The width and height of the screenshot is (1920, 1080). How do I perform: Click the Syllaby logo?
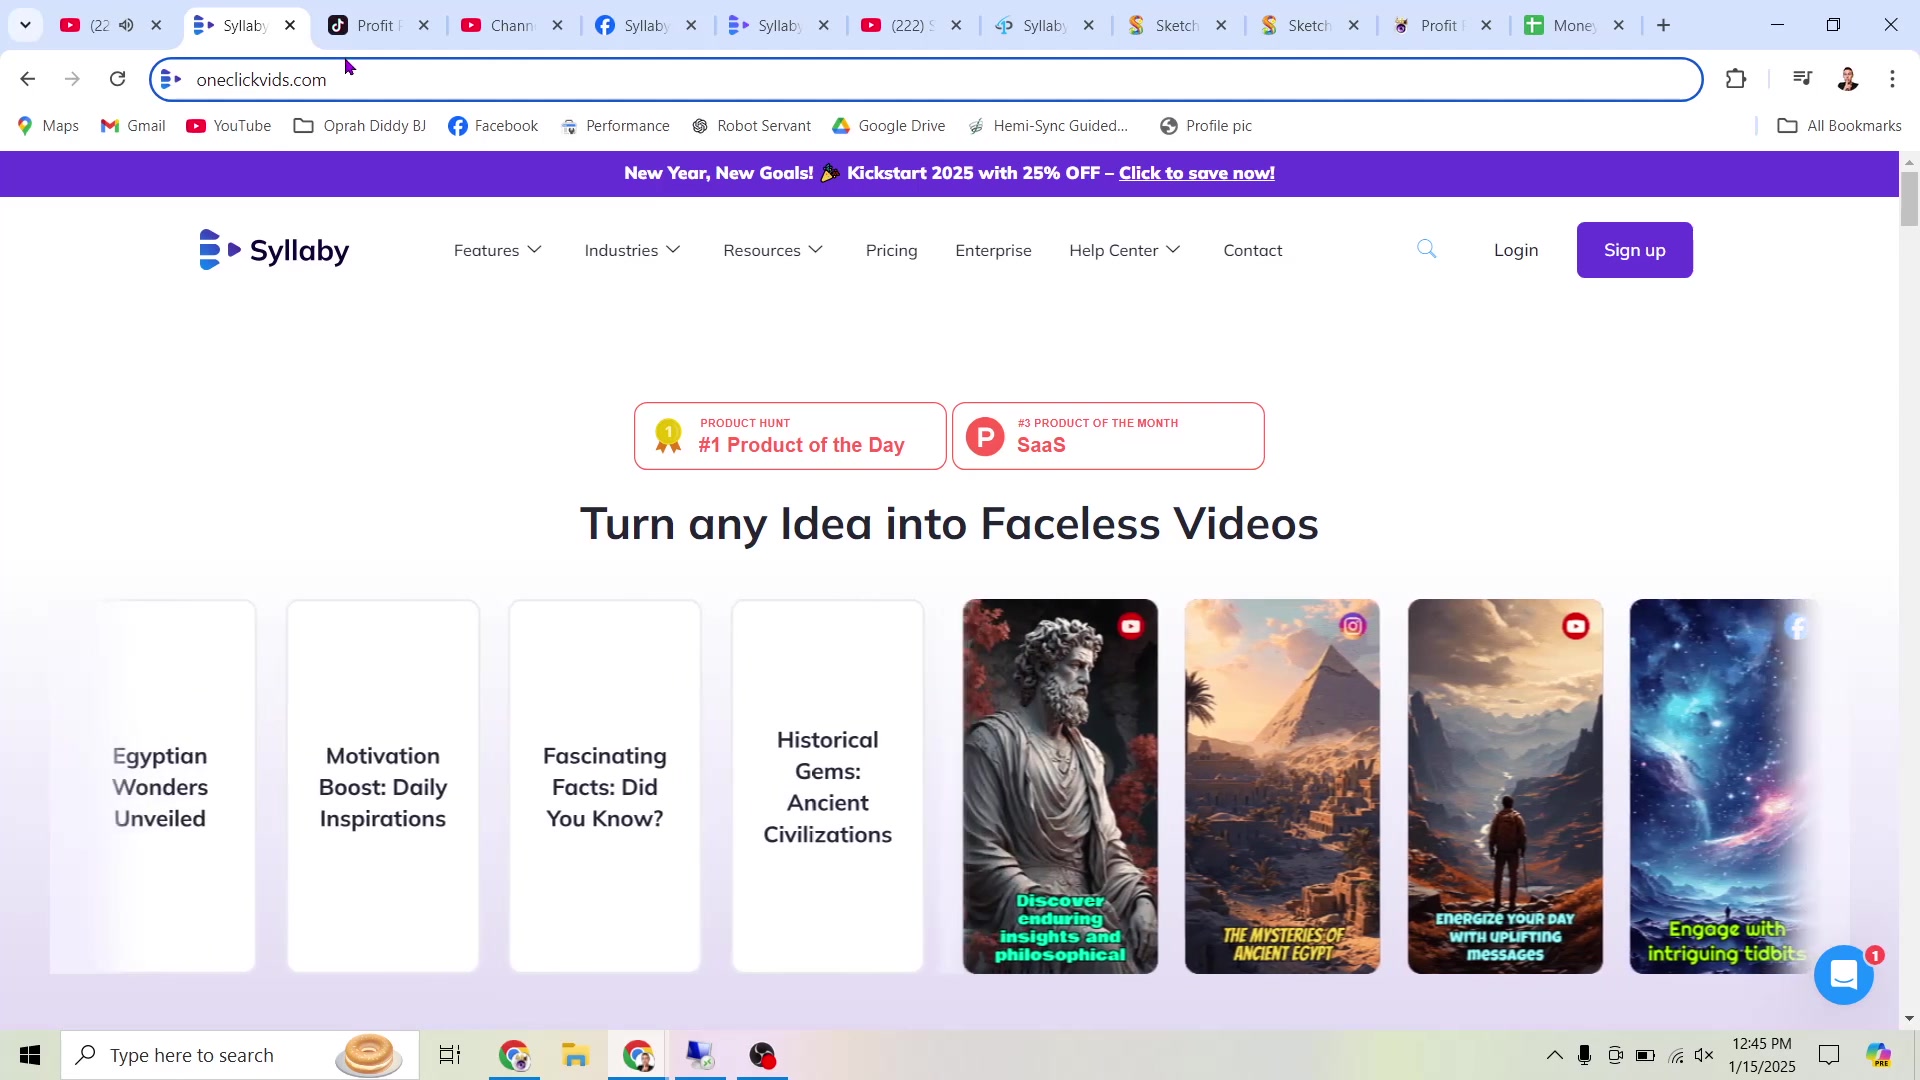tap(274, 250)
